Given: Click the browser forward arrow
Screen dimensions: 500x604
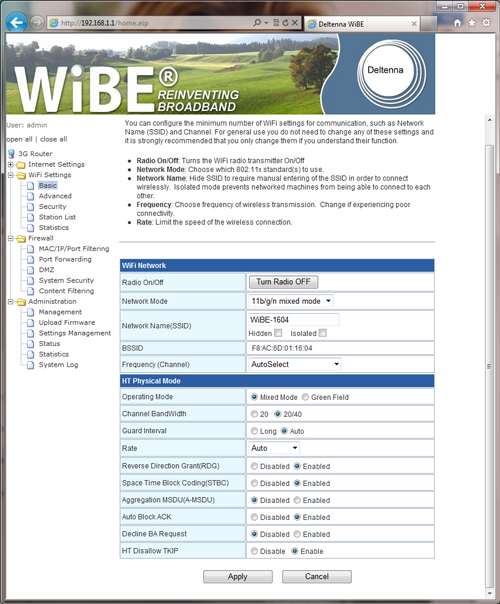Looking at the screenshot, I should coord(37,23).
